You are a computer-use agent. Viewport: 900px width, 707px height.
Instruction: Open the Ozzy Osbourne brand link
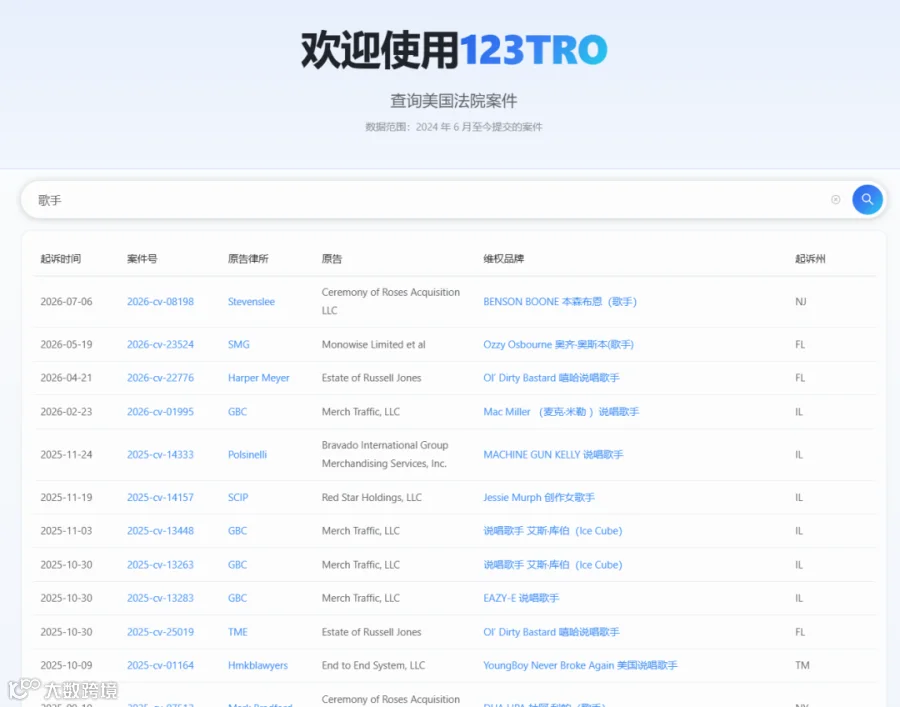coord(558,344)
